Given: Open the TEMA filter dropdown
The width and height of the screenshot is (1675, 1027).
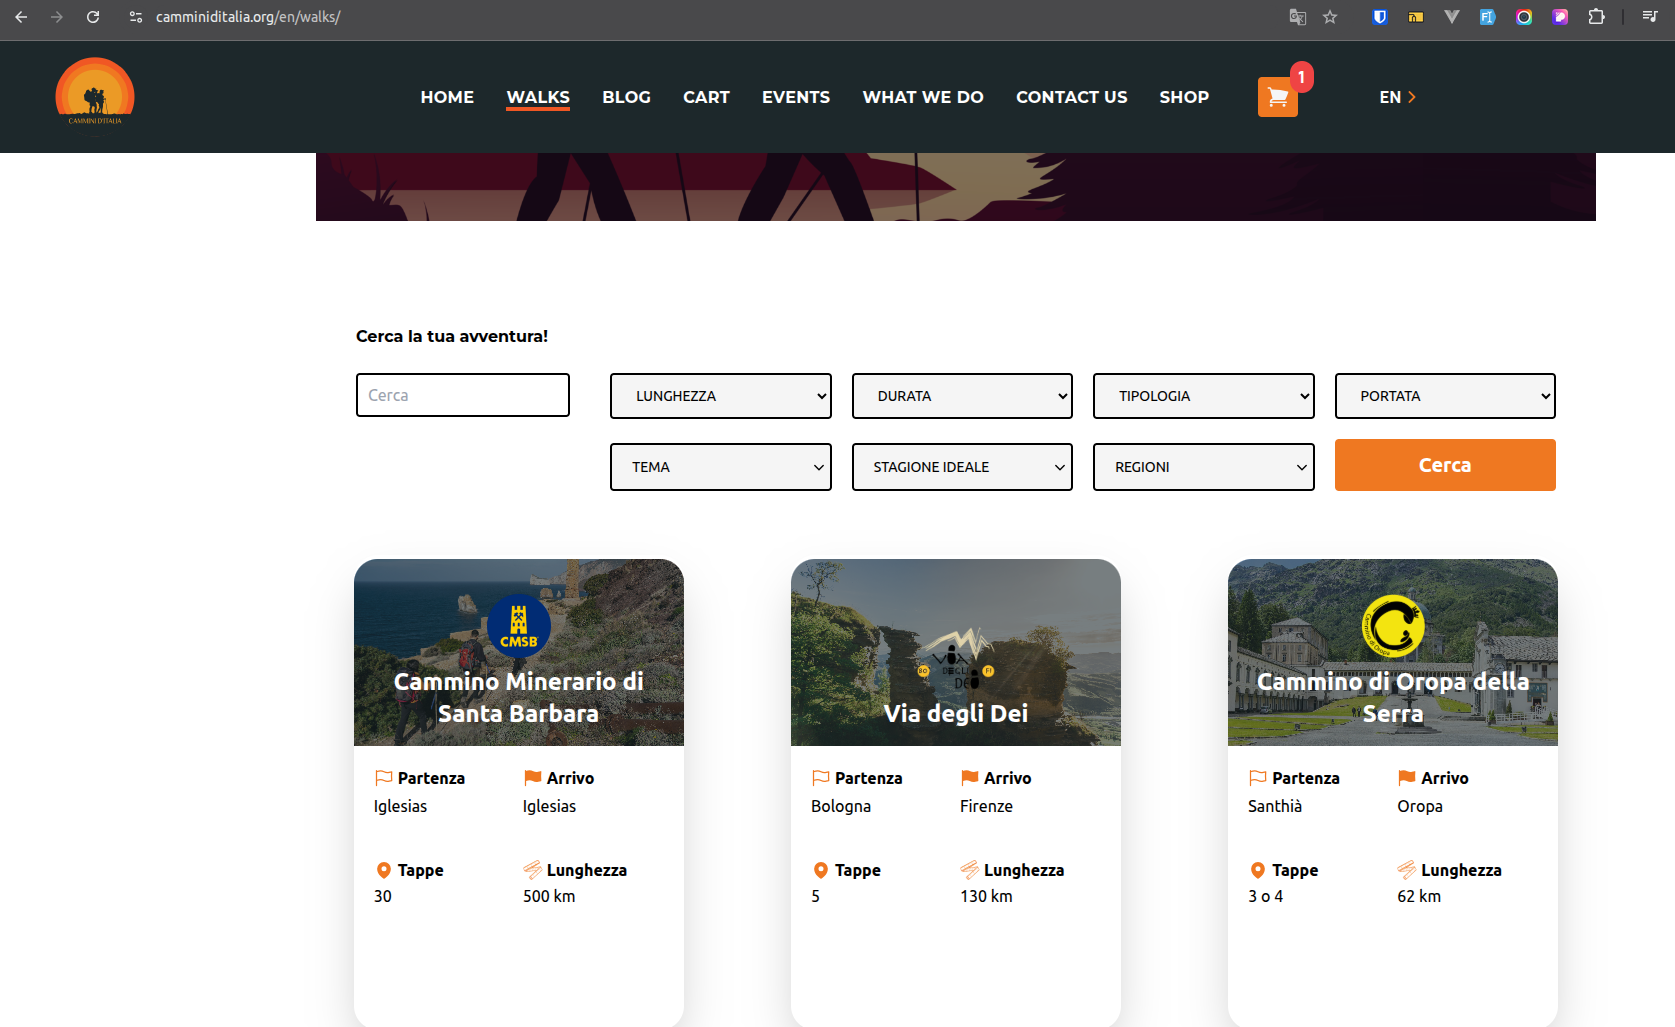Looking at the screenshot, I should coord(721,467).
